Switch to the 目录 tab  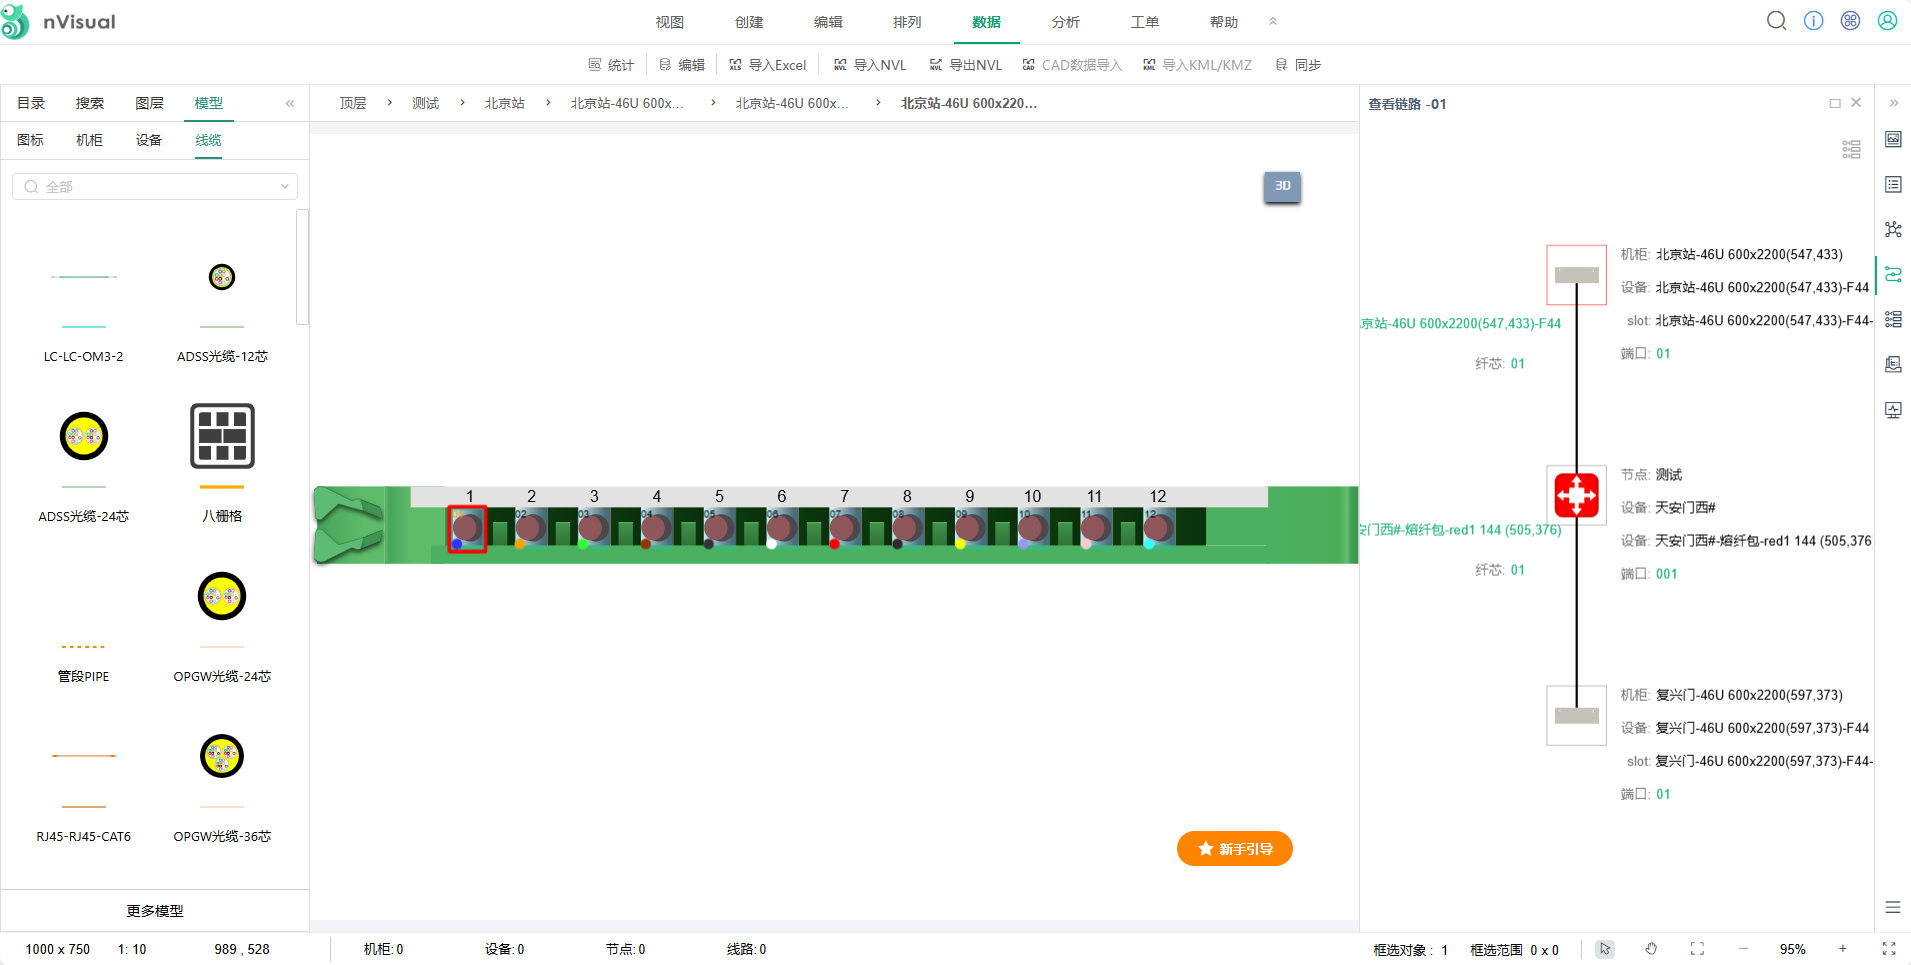coord(31,103)
